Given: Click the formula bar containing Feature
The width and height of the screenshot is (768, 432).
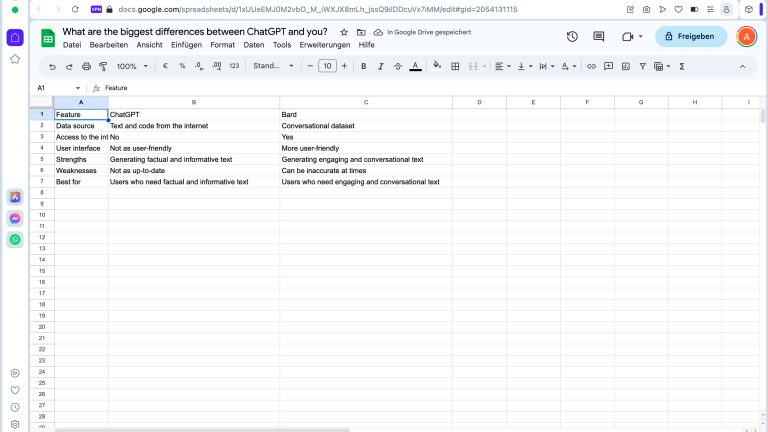Looking at the screenshot, I should click(x=431, y=88).
